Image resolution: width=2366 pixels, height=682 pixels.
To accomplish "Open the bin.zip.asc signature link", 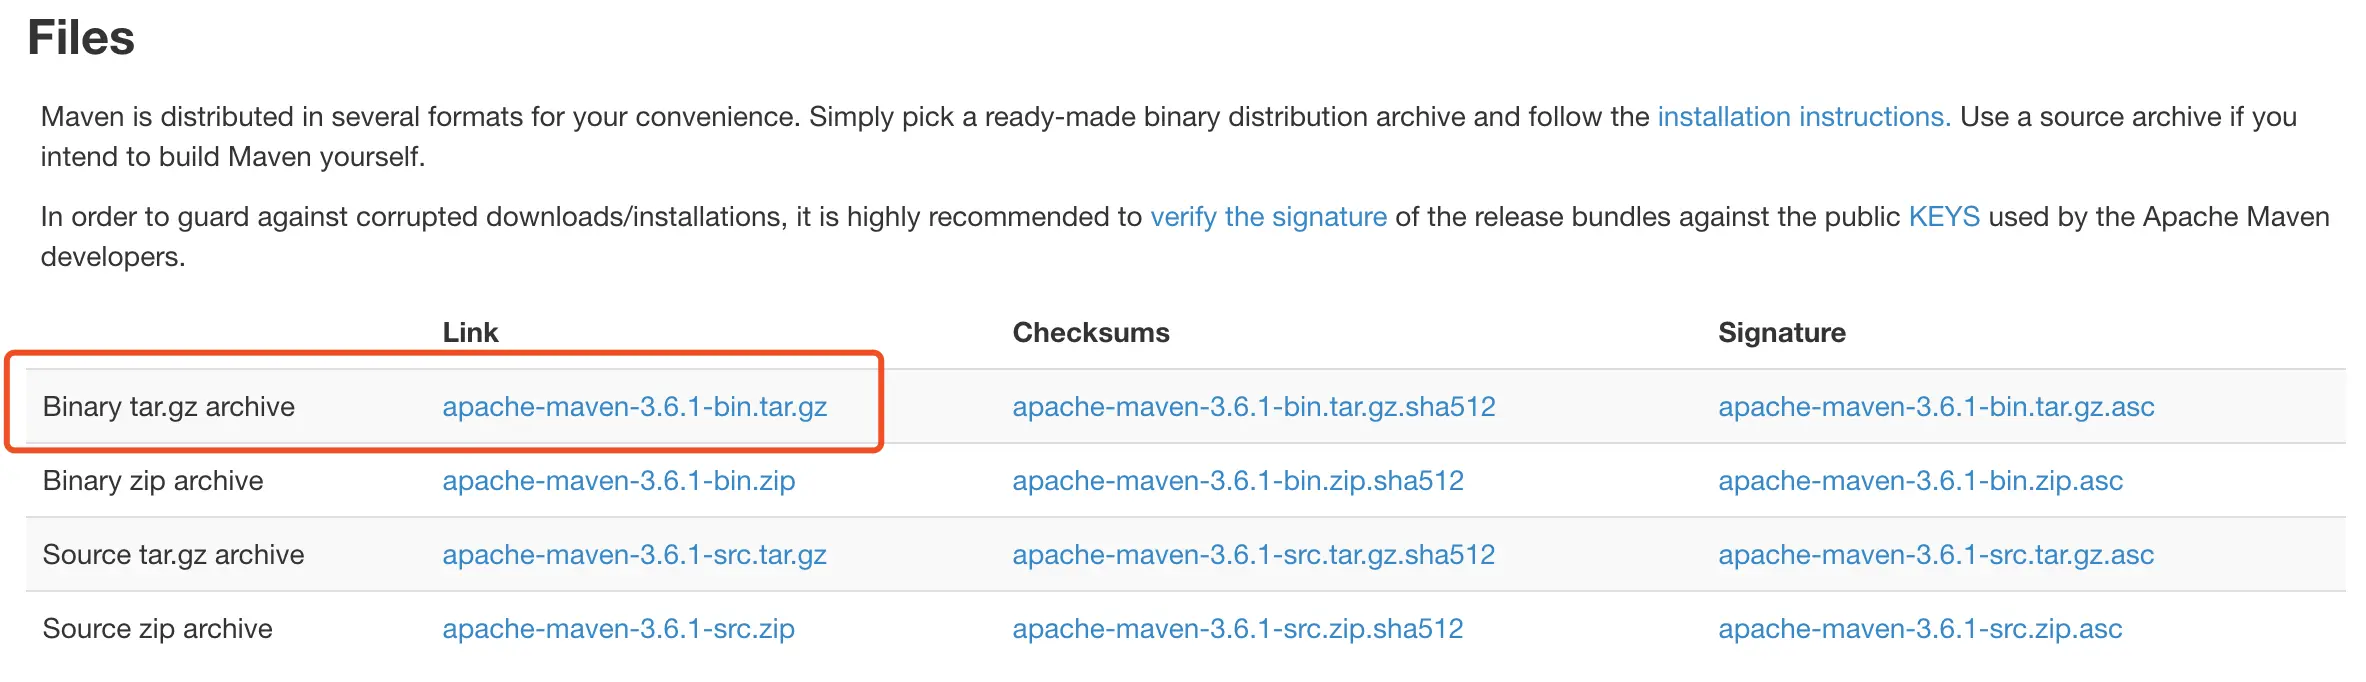I will tap(1920, 481).
